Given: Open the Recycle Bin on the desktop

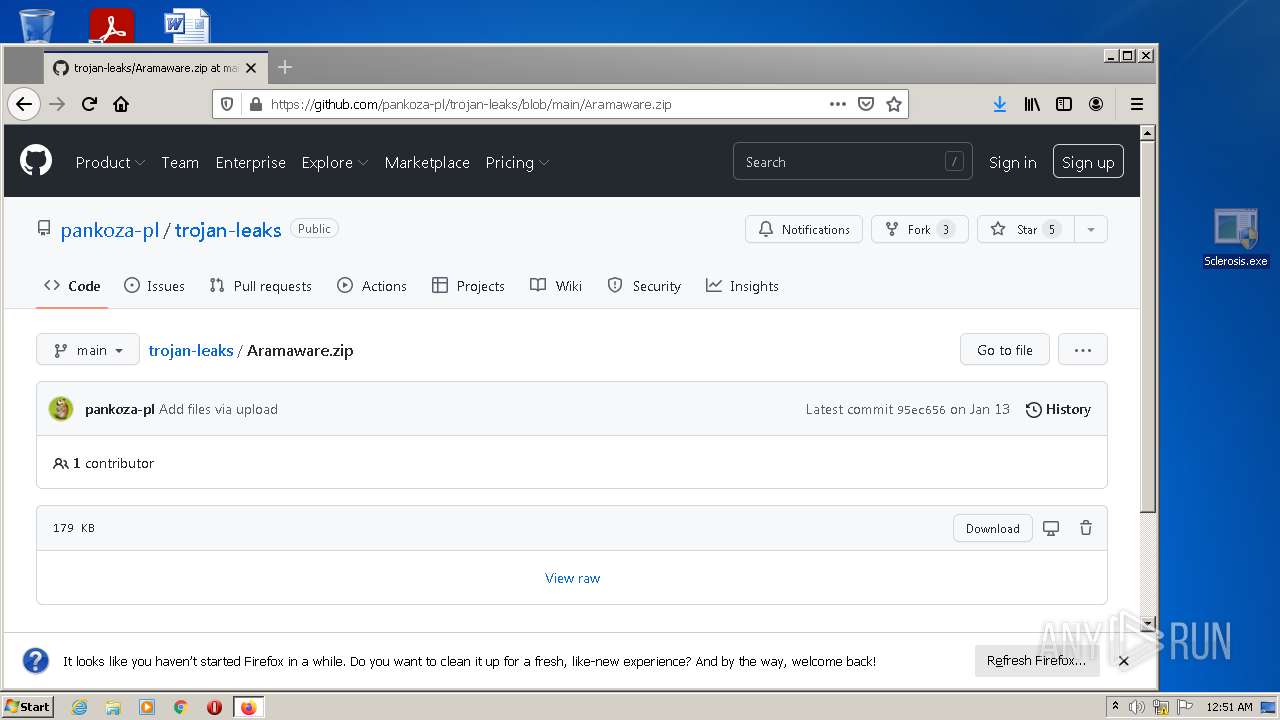Looking at the screenshot, I should point(37,24).
